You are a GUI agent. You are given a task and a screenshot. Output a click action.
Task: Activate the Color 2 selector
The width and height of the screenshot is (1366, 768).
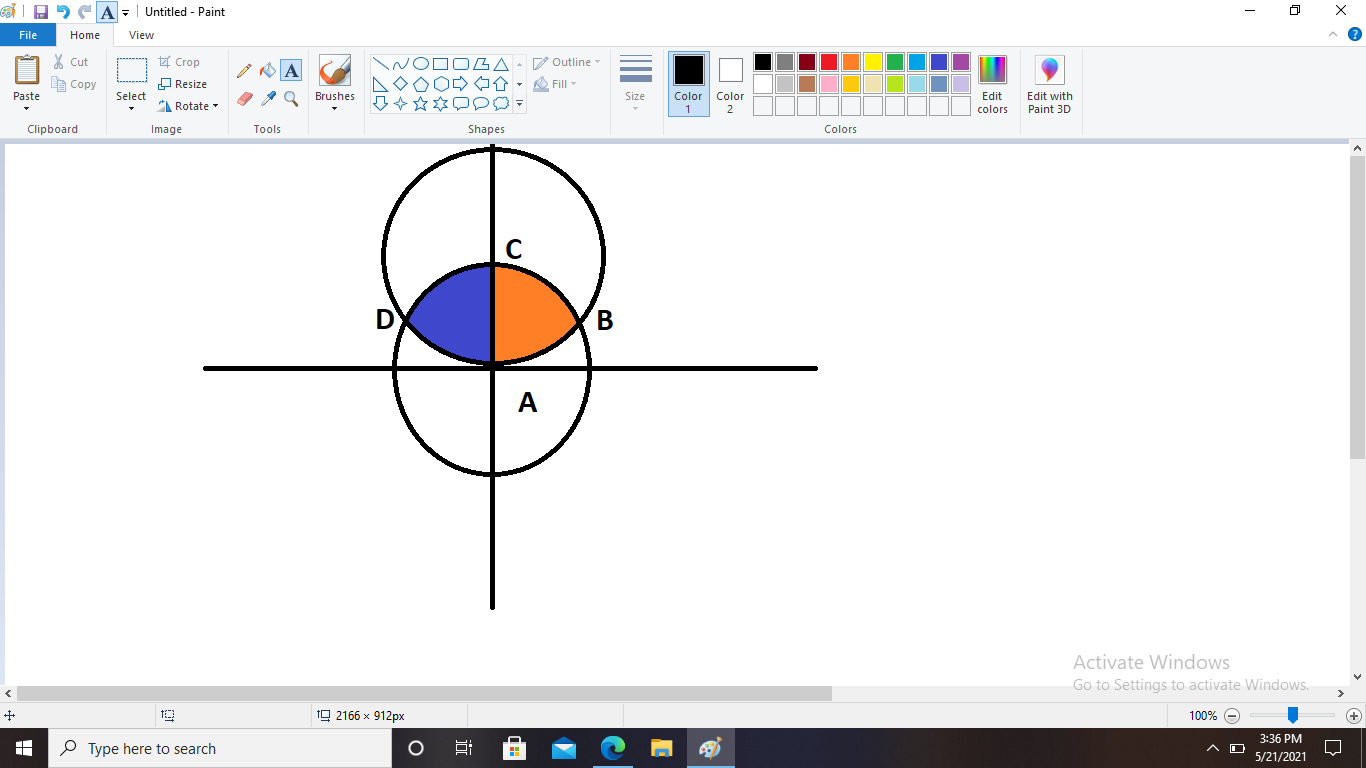[x=730, y=84]
